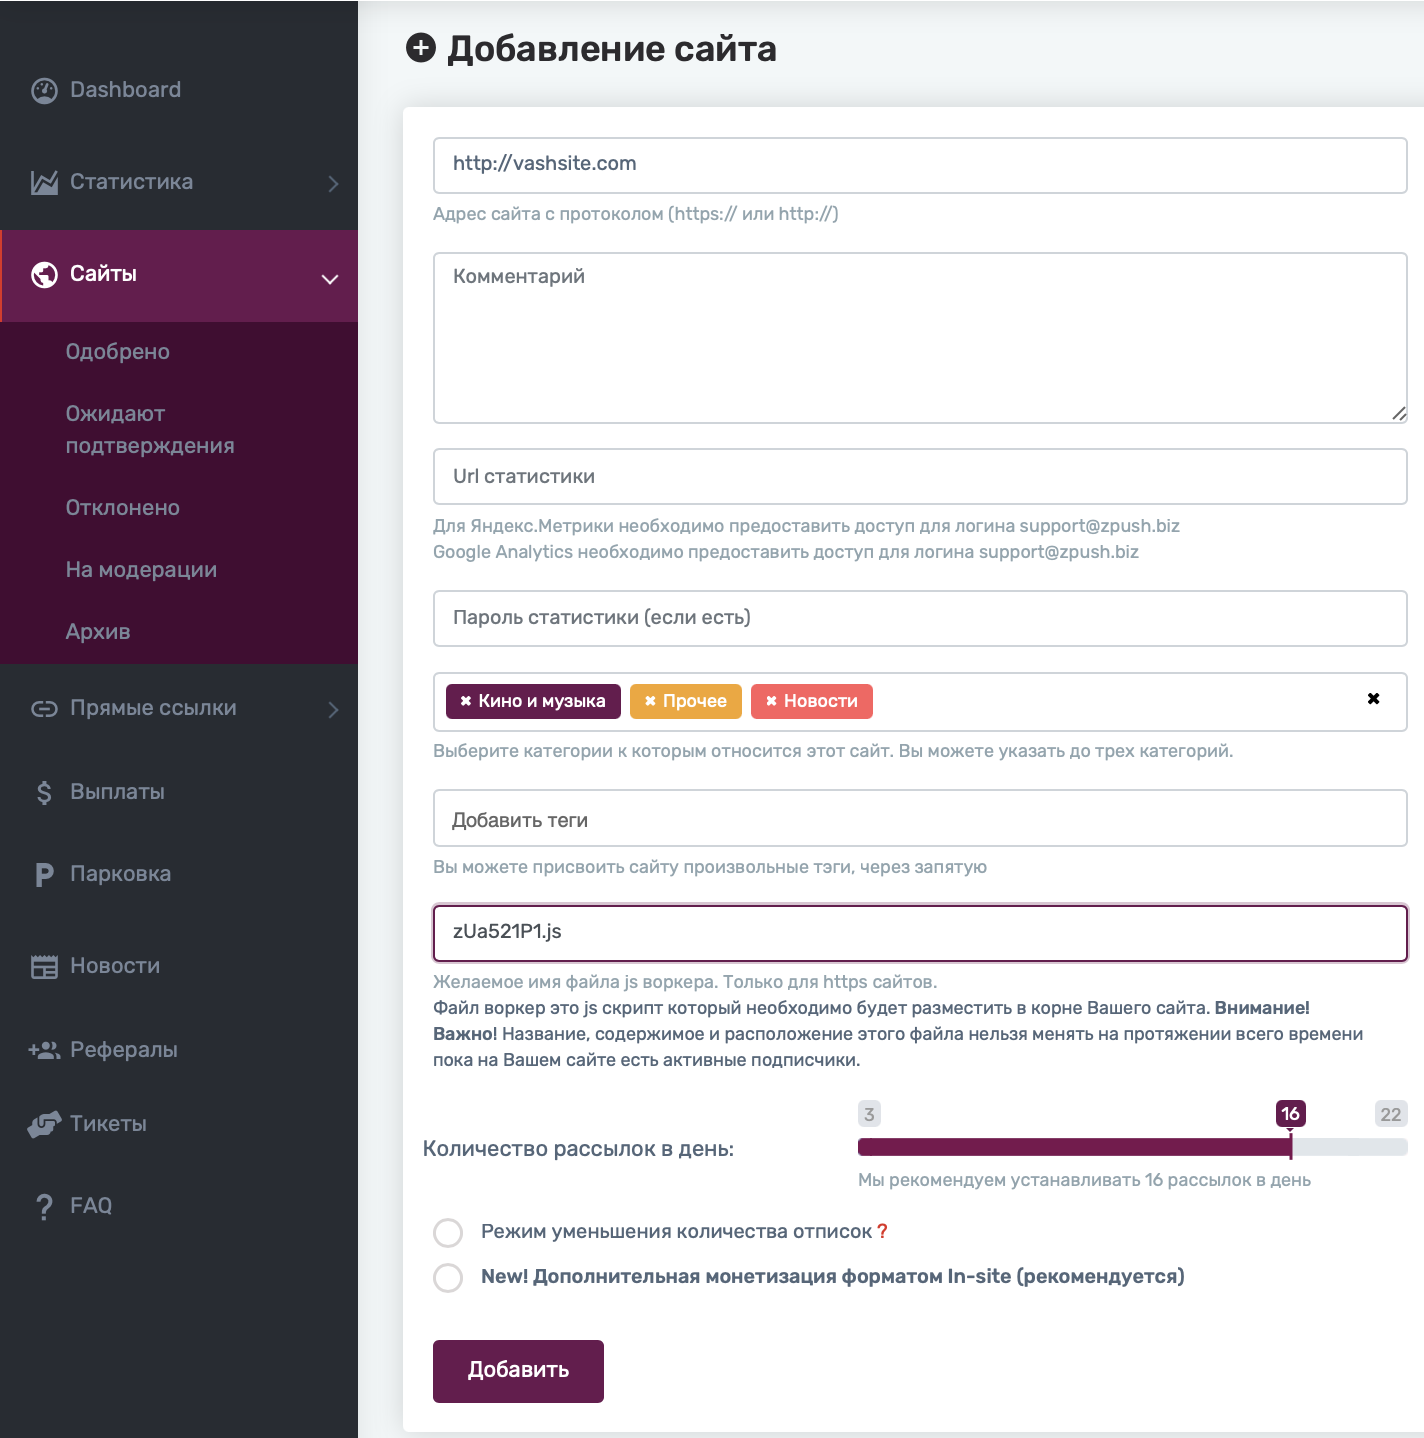Click the Парковка P icon

click(44, 875)
